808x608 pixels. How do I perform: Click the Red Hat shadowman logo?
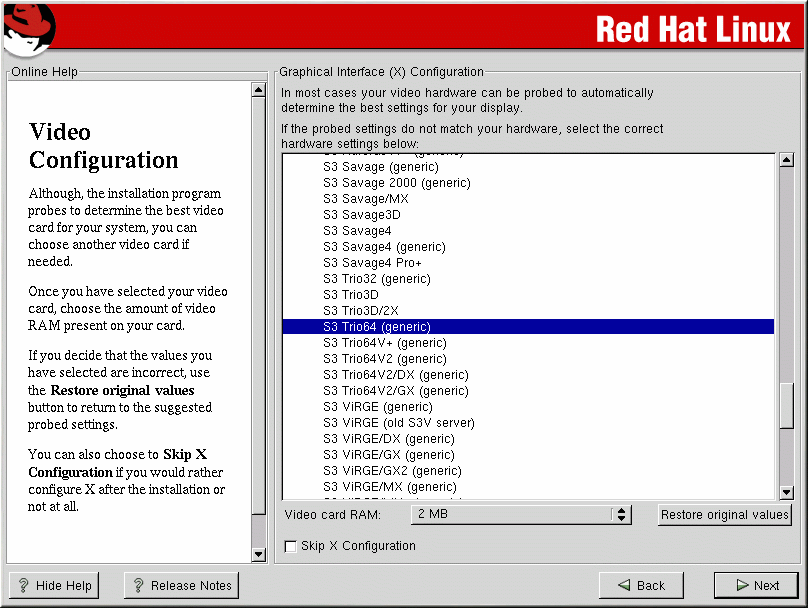28,29
